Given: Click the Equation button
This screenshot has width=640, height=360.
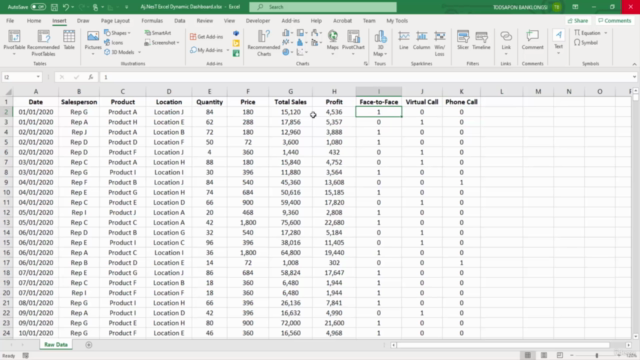Looking at the screenshot, I should click(588, 33).
